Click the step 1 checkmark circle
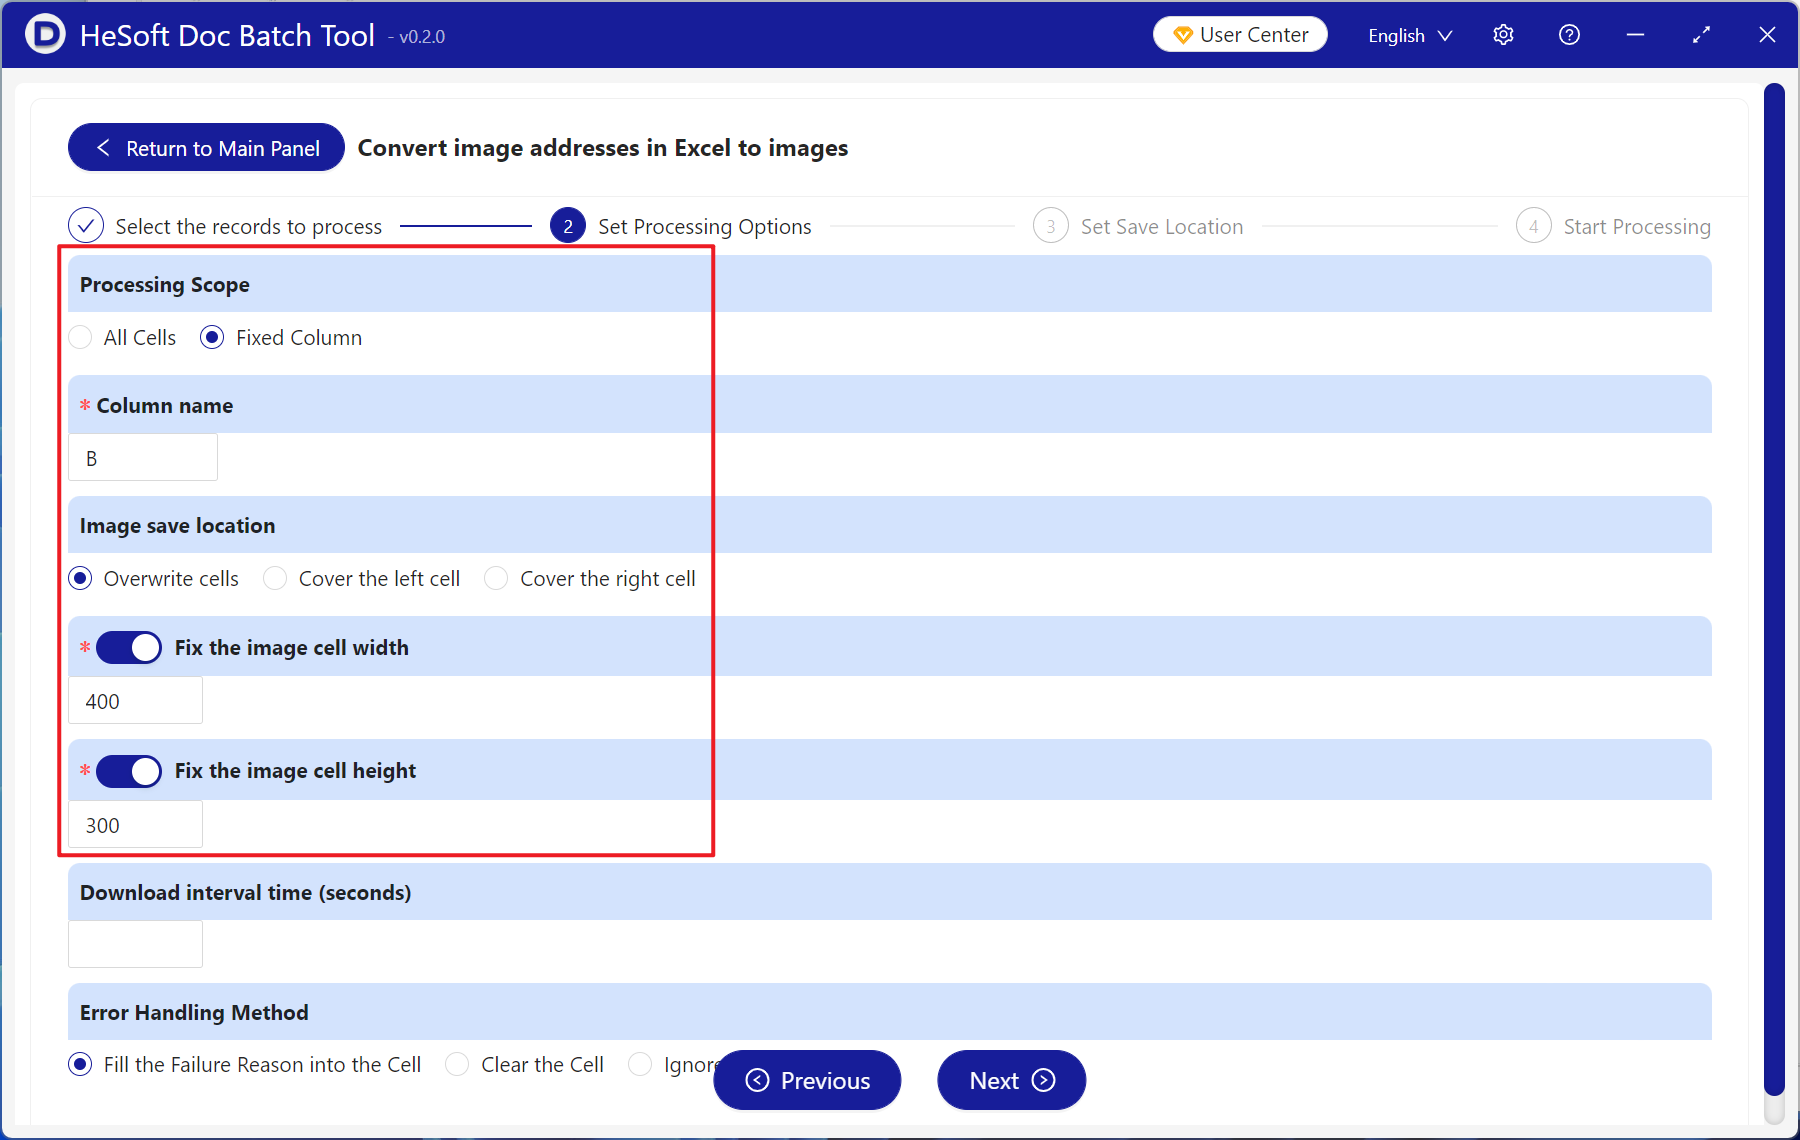This screenshot has width=1800, height=1140. pos(86,226)
